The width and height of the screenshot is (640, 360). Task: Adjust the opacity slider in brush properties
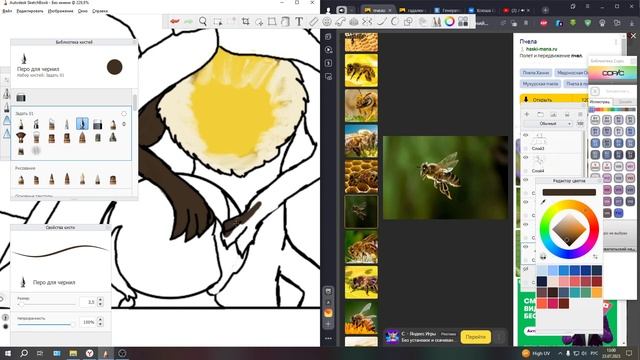[47, 324]
